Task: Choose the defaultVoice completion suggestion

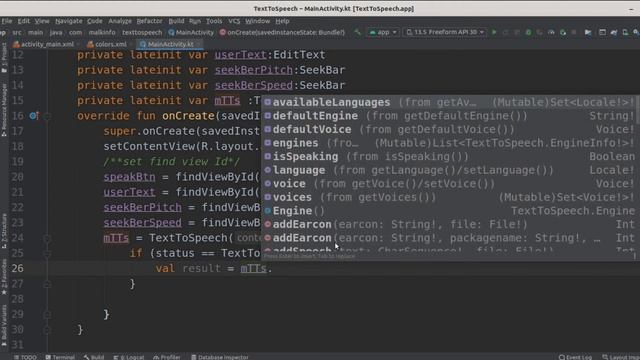Action: coord(448,129)
